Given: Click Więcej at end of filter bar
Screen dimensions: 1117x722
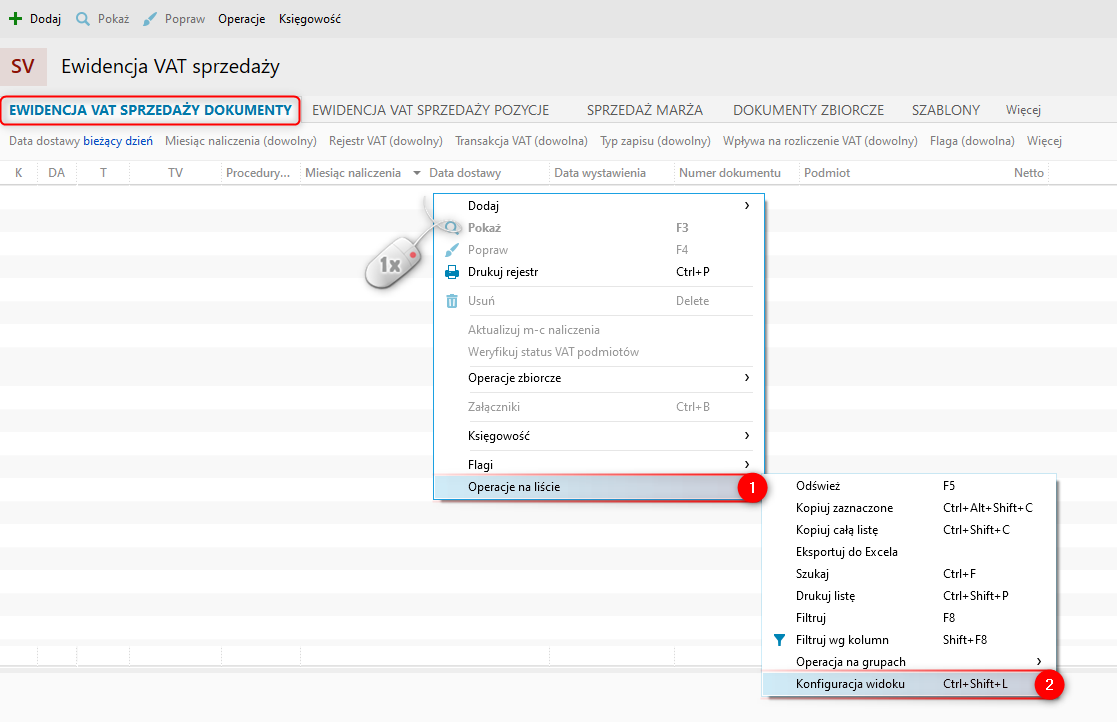Looking at the screenshot, I should click(1044, 141).
